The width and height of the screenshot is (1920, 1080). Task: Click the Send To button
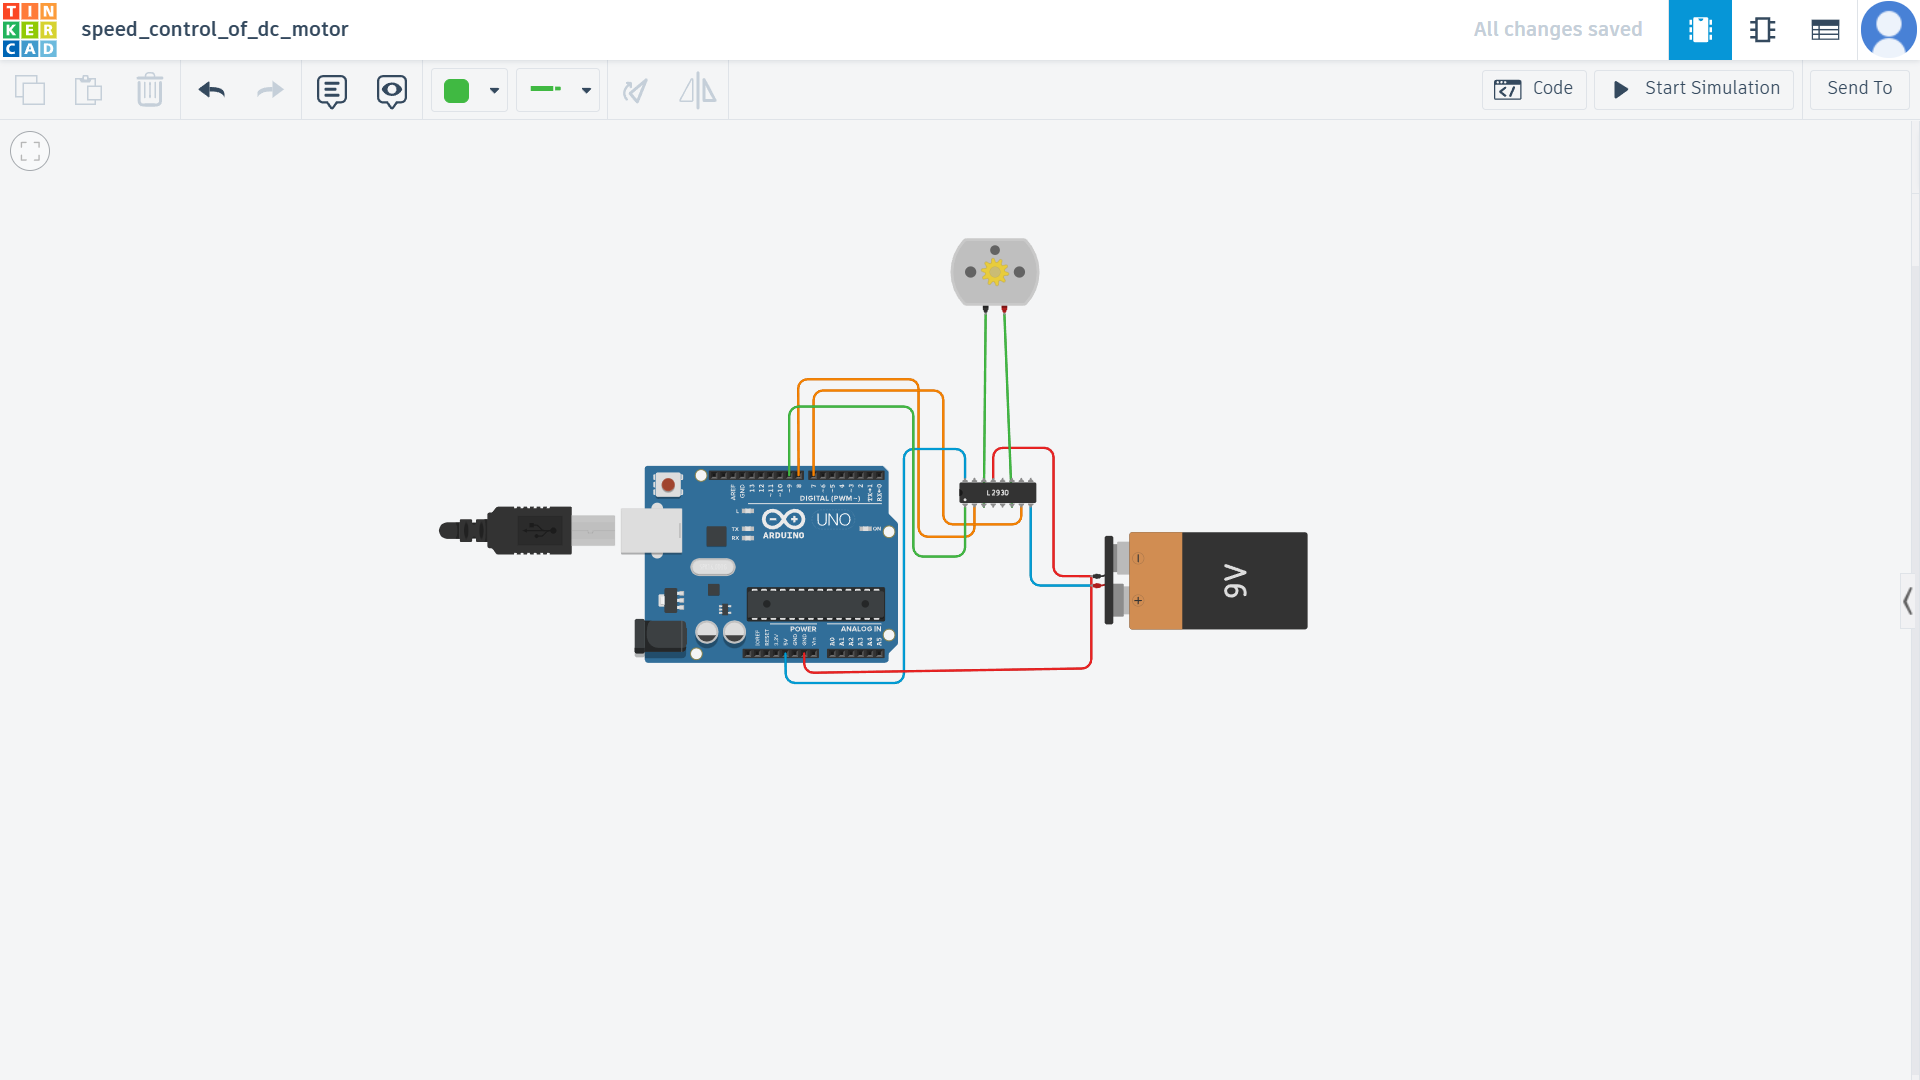point(1859,89)
